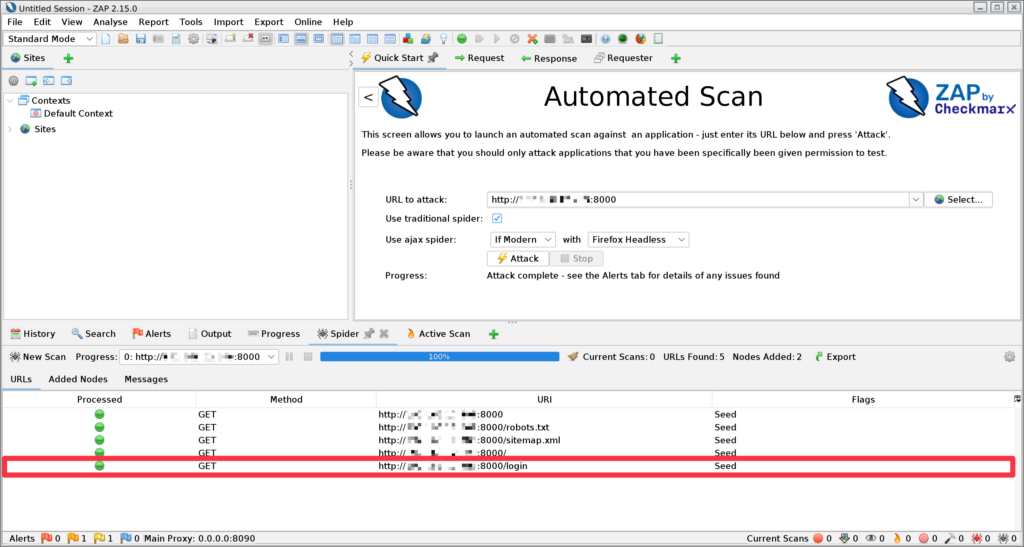Screen dimensions: 1024x547
Task: Switch to the Active Scan tab
Action: click(x=438, y=334)
